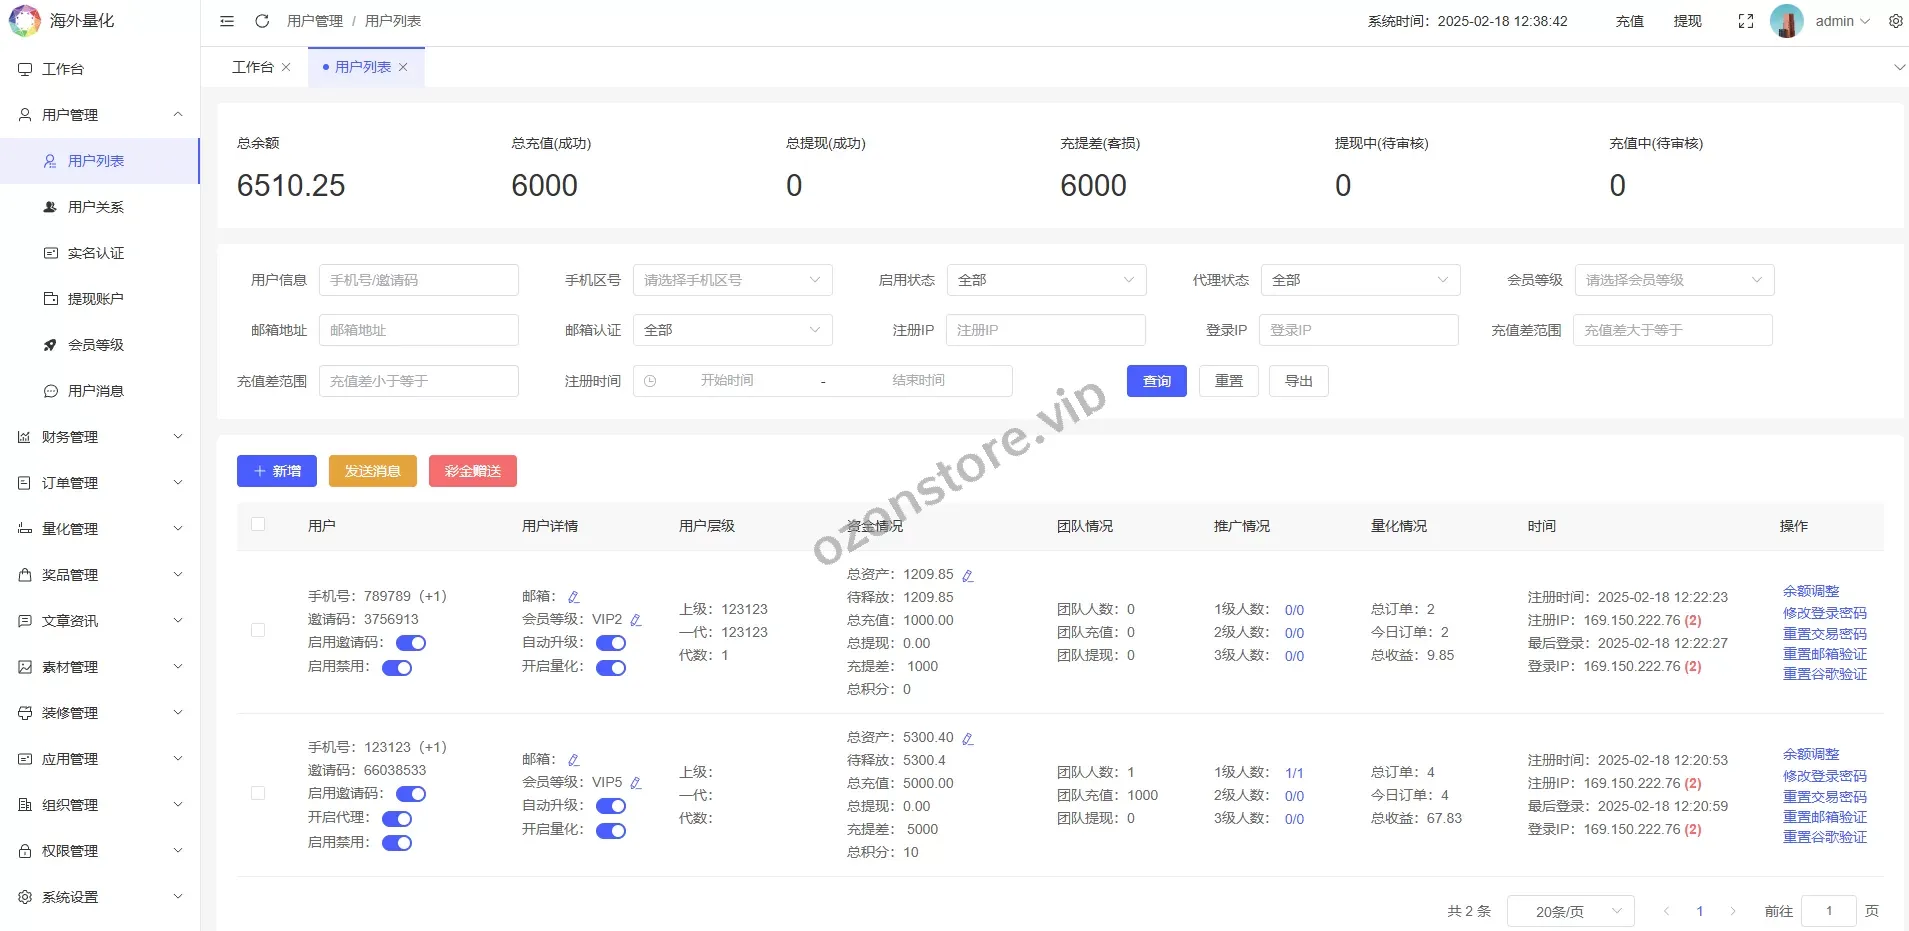Screen dimensions: 1909x931
Task: Click the admin avatar picture
Action: coord(1786,21)
